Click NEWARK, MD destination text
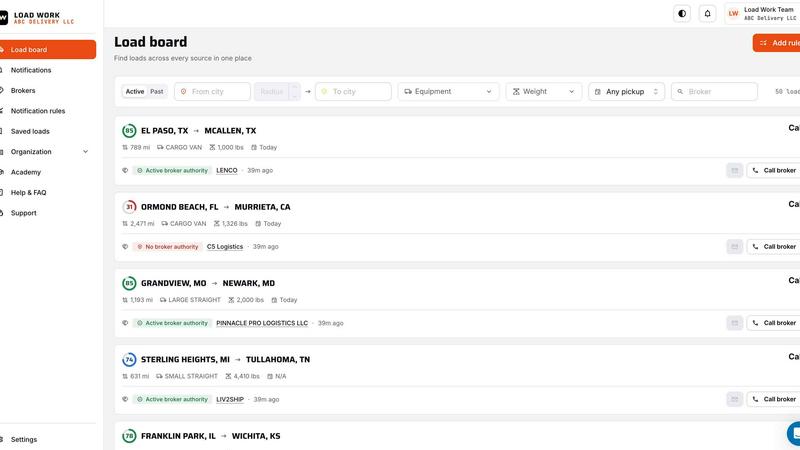The height and width of the screenshot is (450, 800). click(x=248, y=283)
